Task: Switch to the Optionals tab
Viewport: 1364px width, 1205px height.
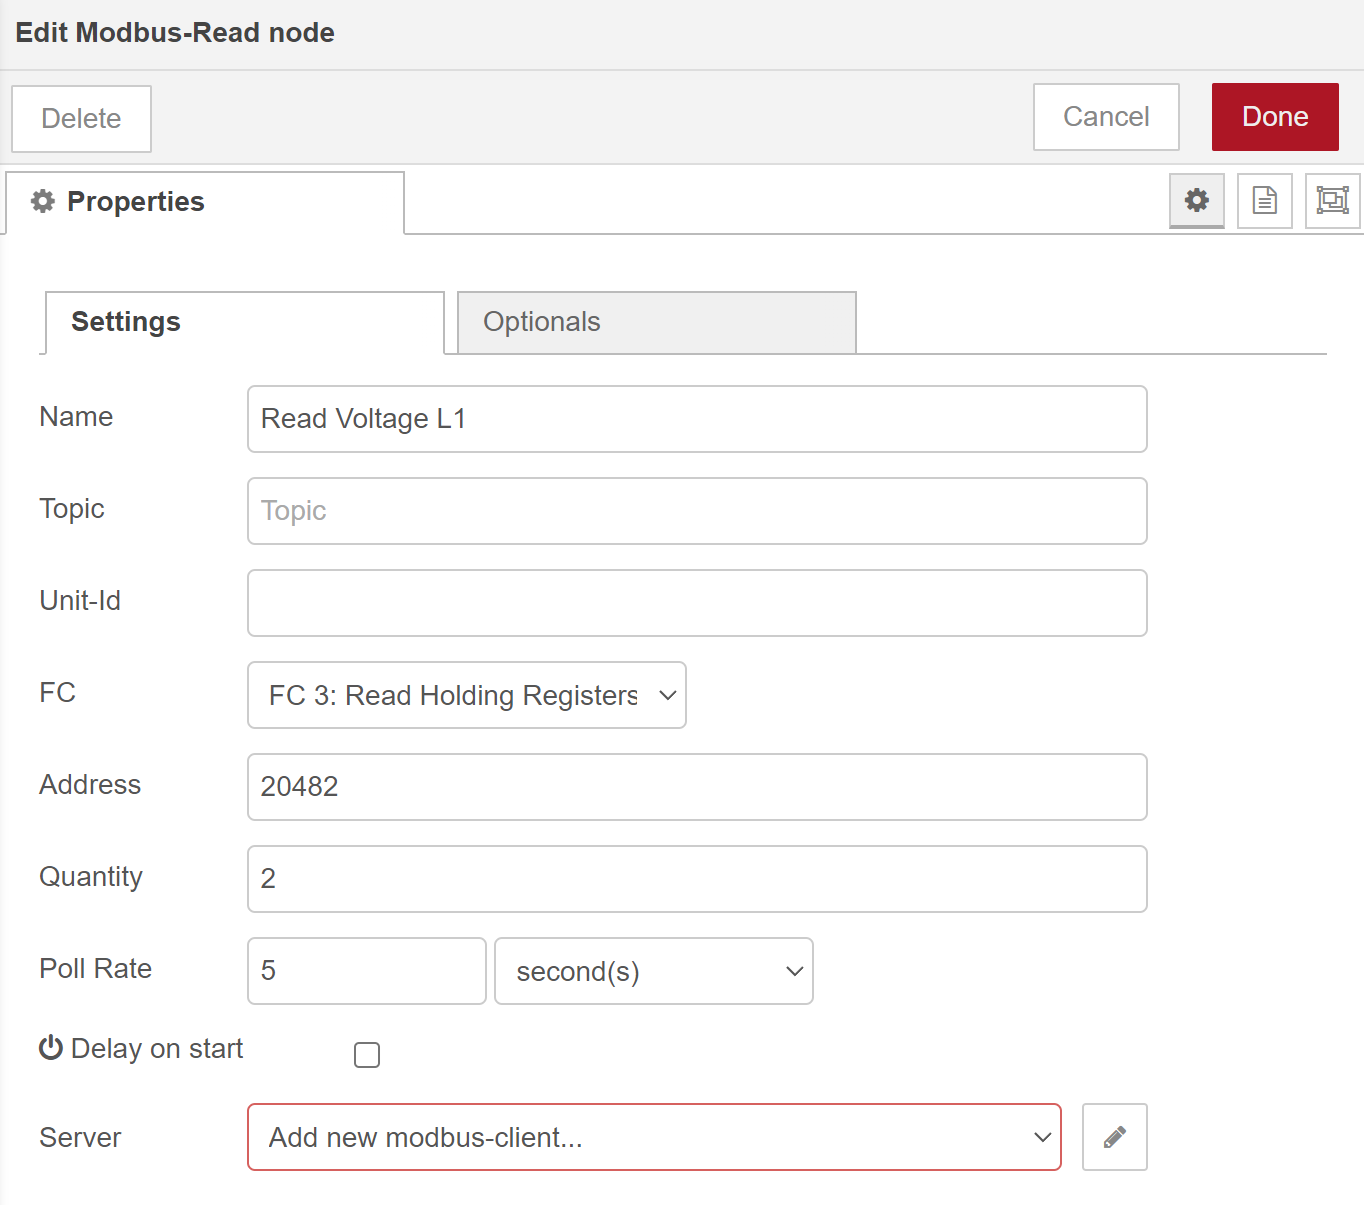Action: 657,322
